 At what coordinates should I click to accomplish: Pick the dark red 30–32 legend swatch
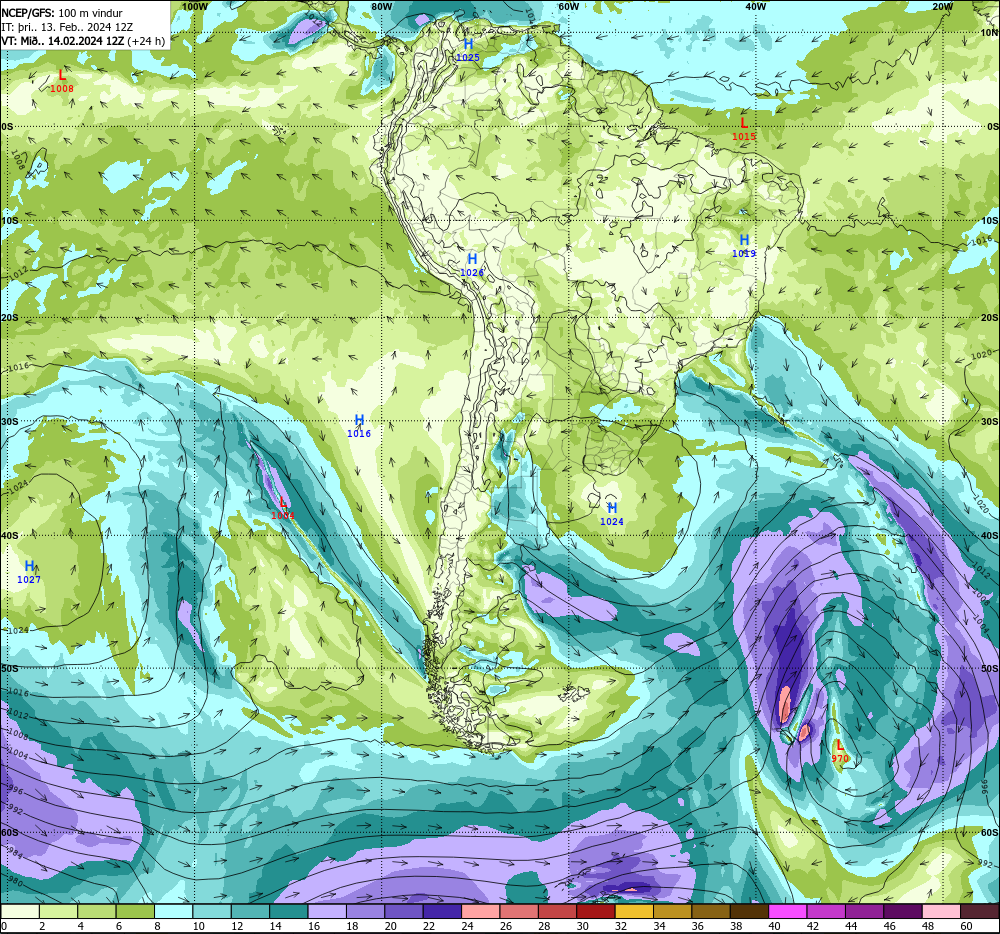pos(596,911)
